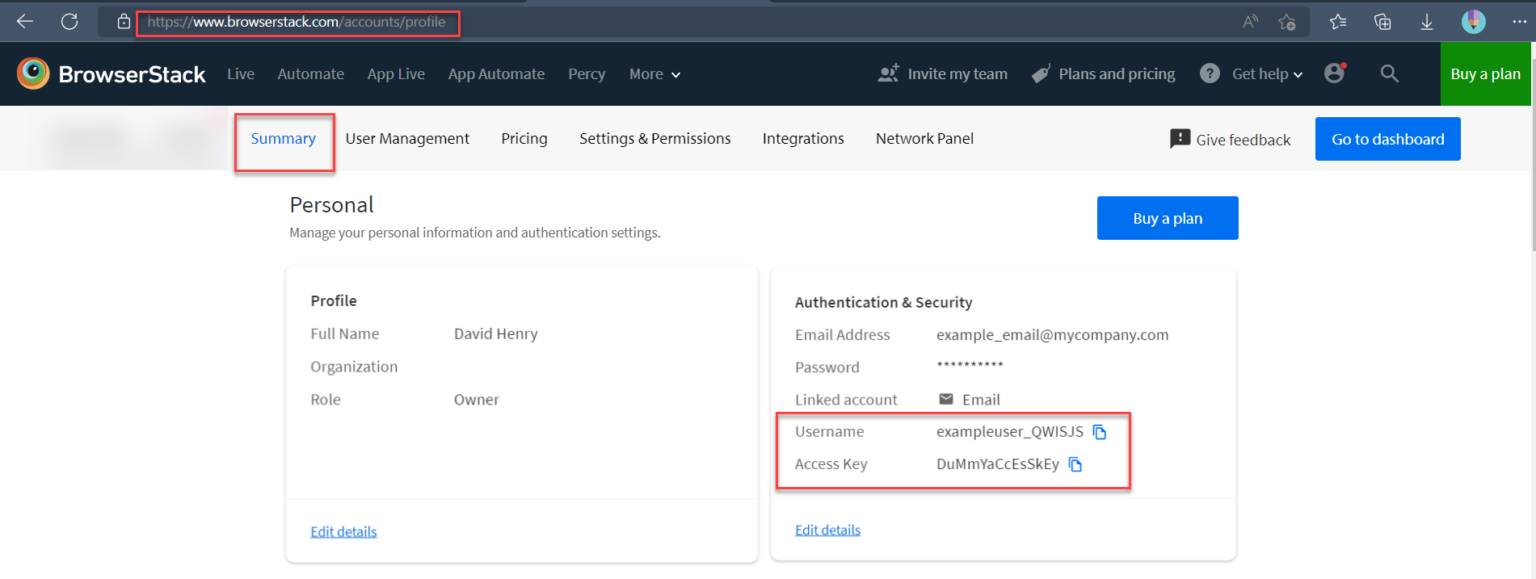Viewport: 1536px width, 579px height.
Task: Switch to the User Management tab
Action: coord(407,138)
